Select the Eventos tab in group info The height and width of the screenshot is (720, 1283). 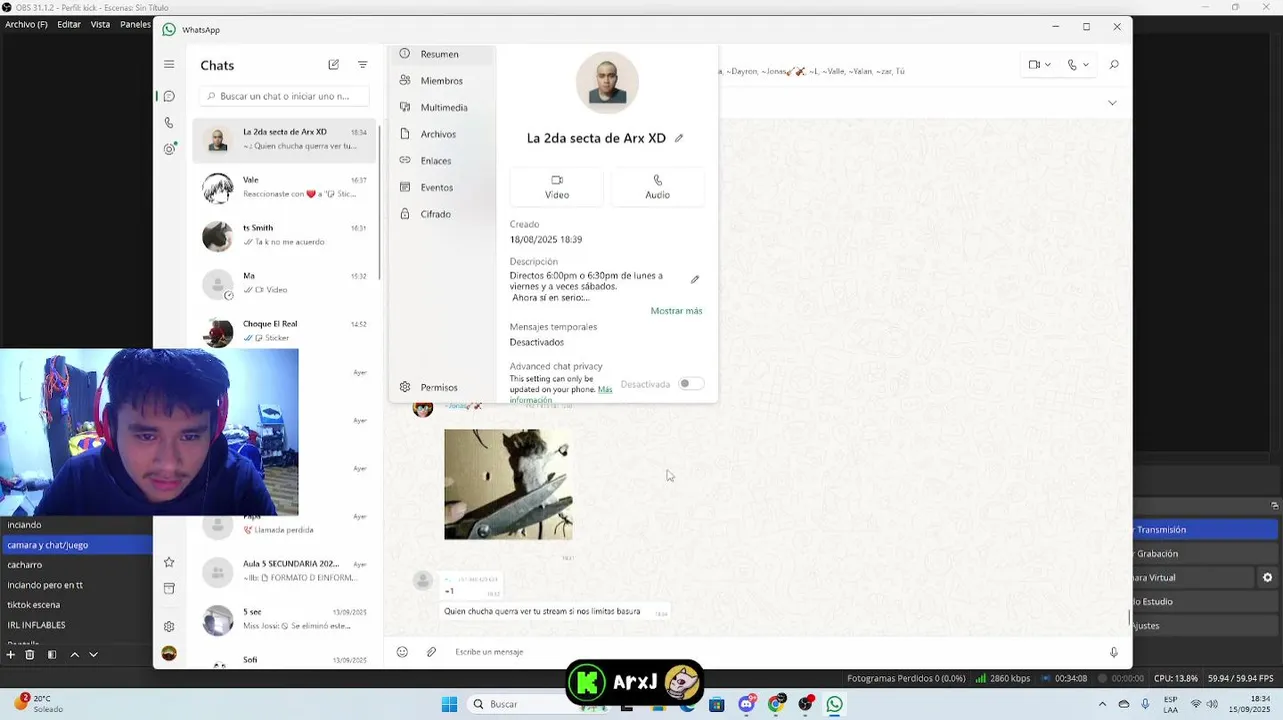[442, 187]
